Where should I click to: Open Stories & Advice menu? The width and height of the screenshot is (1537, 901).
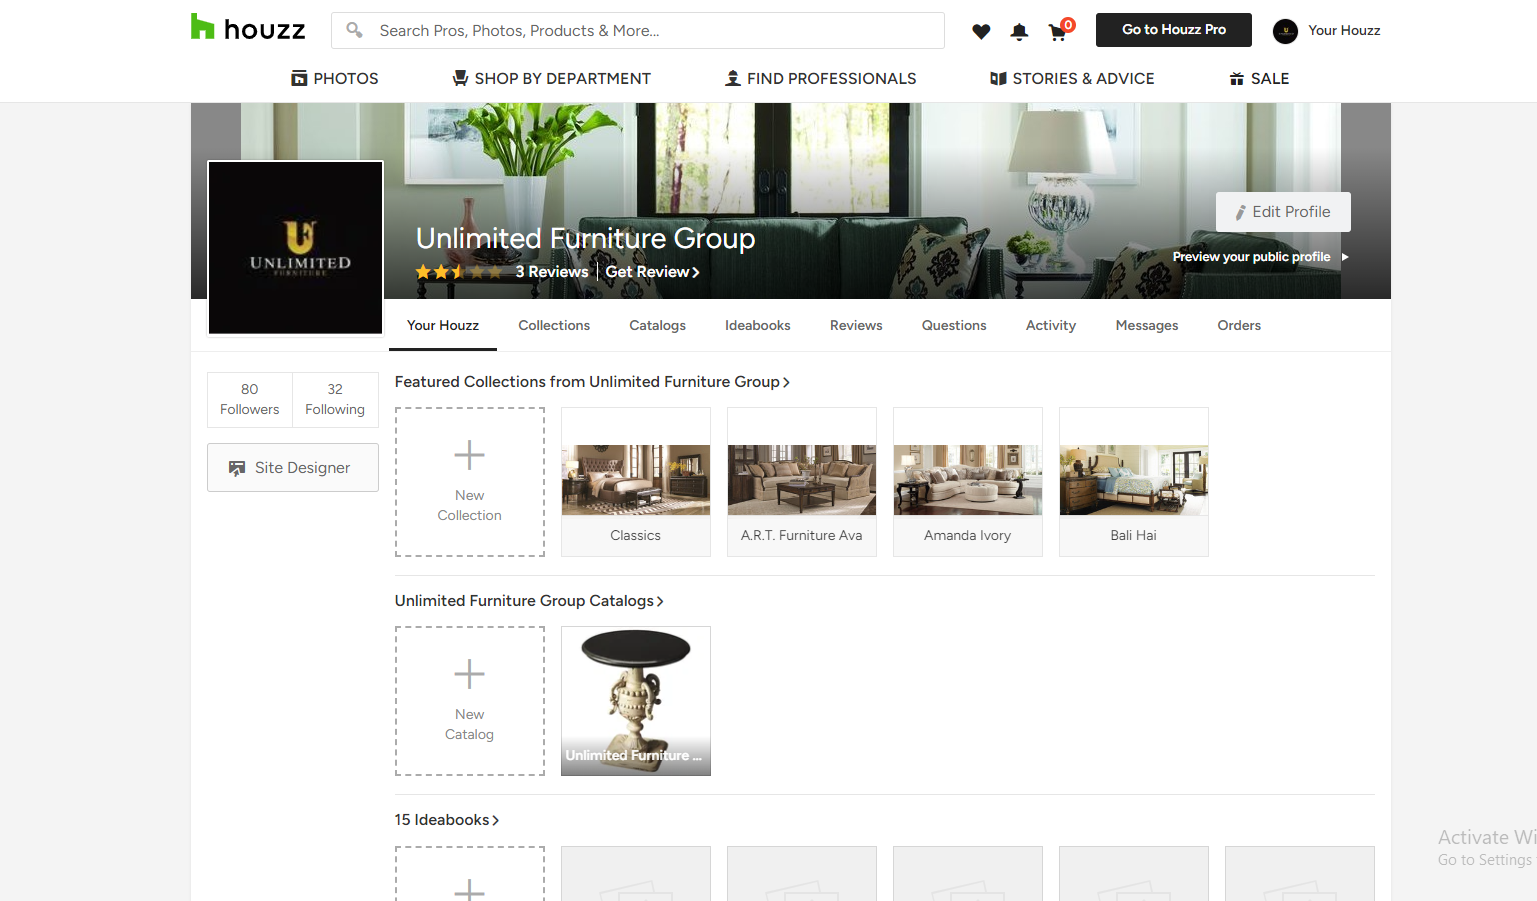click(x=1072, y=78)
